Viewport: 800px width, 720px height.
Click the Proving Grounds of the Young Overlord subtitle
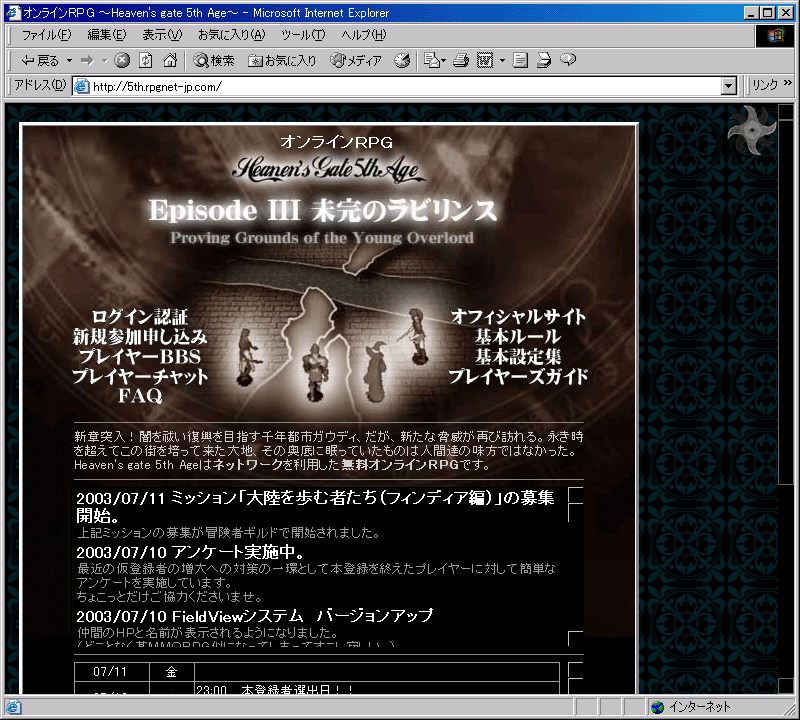pyautogui.click(x=322, y=238)
